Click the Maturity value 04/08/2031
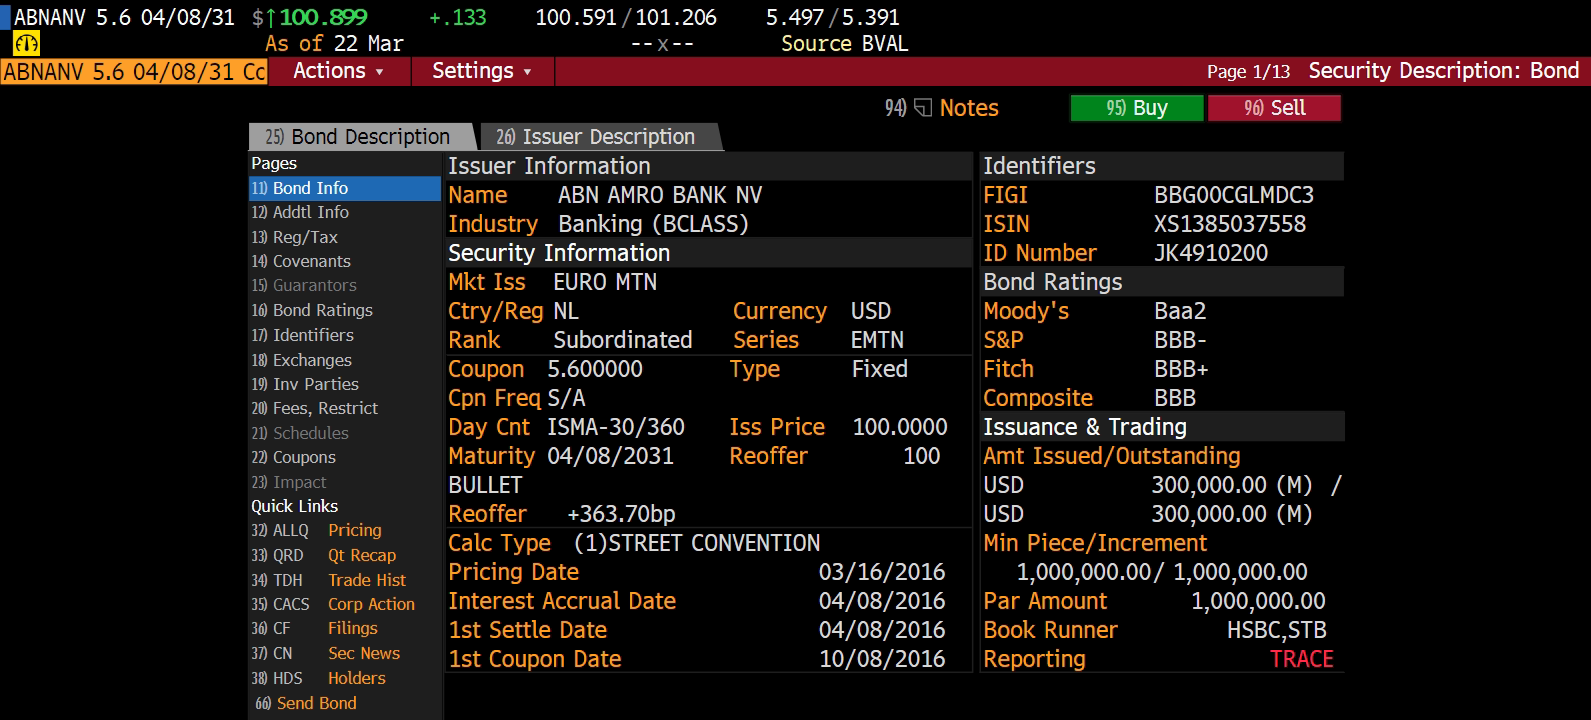This screenshot has height=720, width=1591. tap(610, 456)
